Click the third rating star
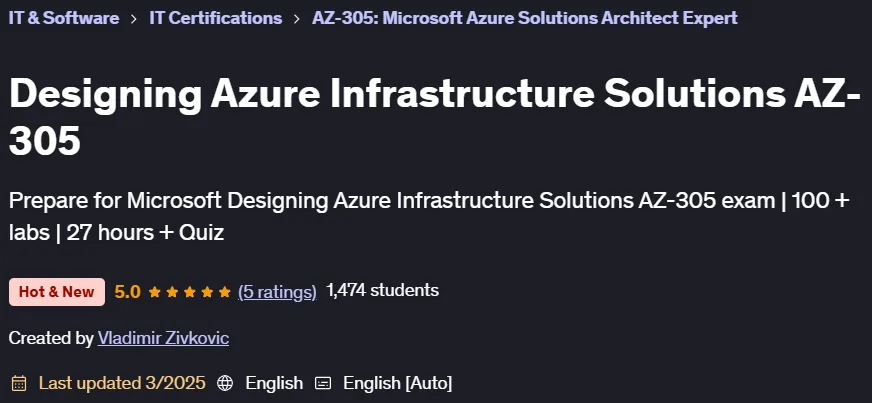 click(190, 292)
